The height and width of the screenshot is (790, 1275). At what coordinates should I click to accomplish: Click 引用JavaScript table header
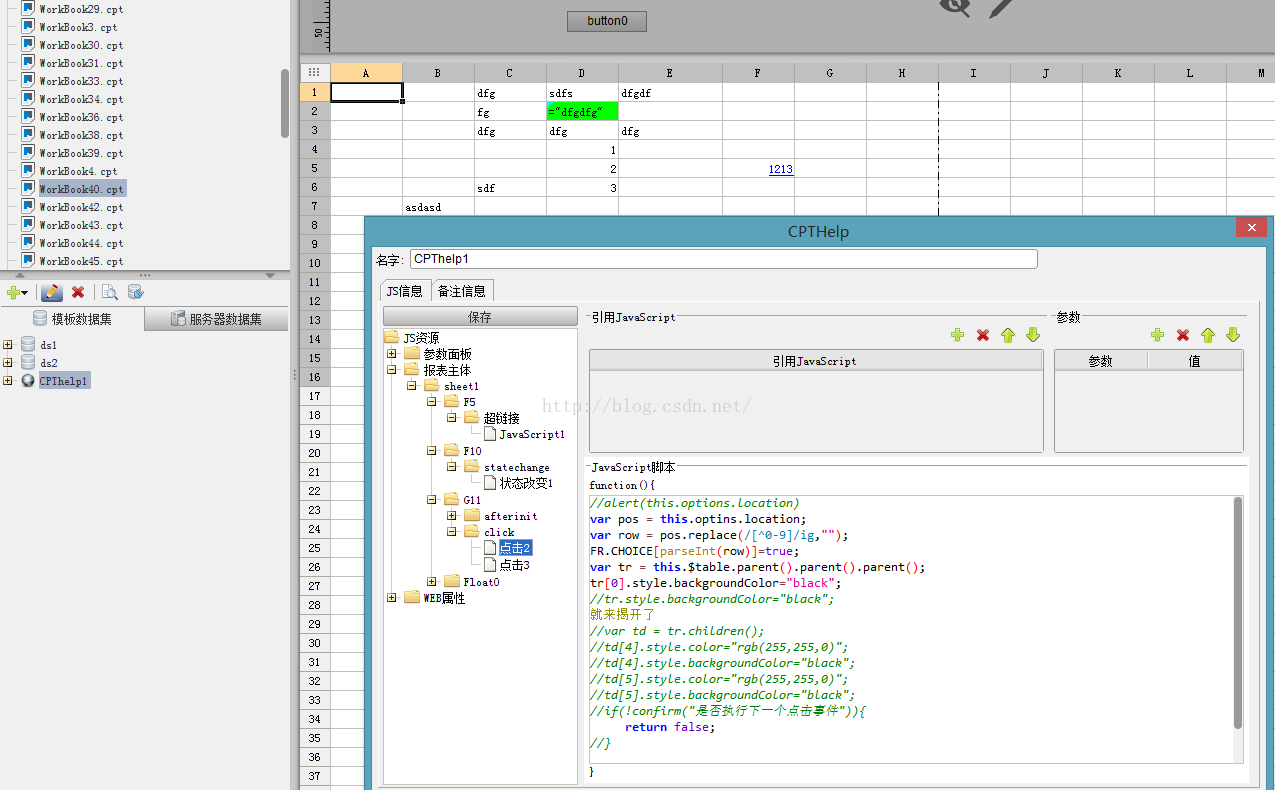coord(815,361)
